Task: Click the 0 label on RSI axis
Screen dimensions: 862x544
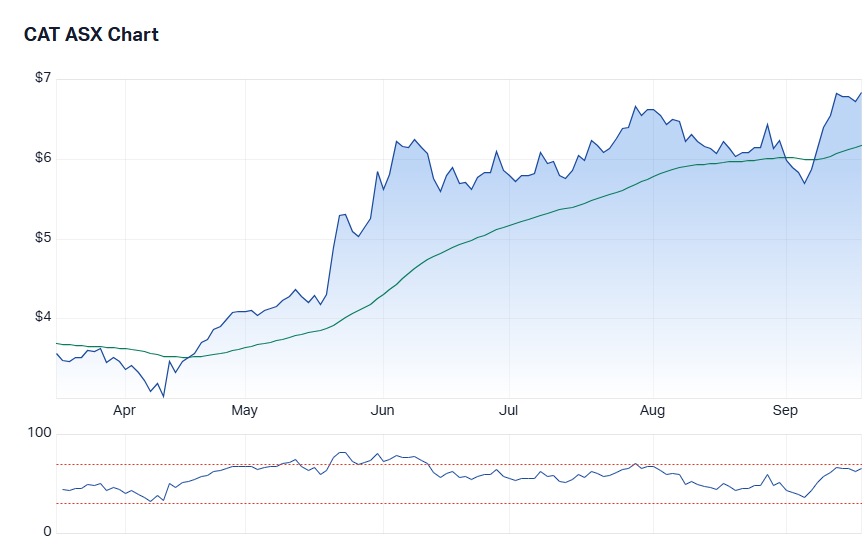Action: pyautogui.click(x=46, y=532)
